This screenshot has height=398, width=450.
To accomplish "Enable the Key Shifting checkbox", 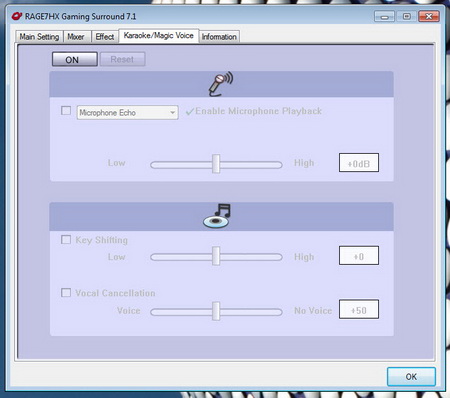I will pos(66,240).
